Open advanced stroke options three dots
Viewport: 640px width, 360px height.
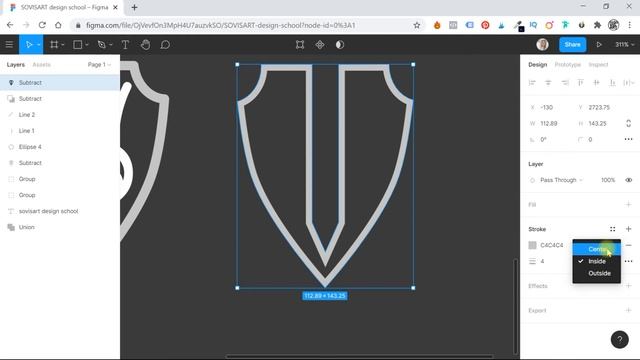coord(629,261)
